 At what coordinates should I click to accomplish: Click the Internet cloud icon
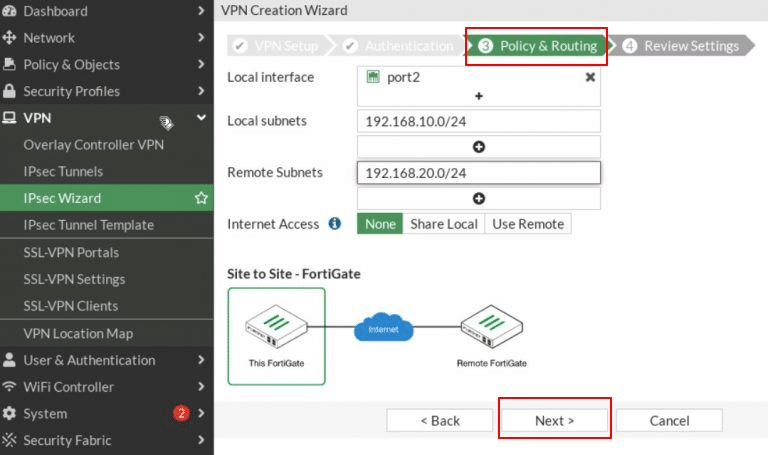[384, 327]
